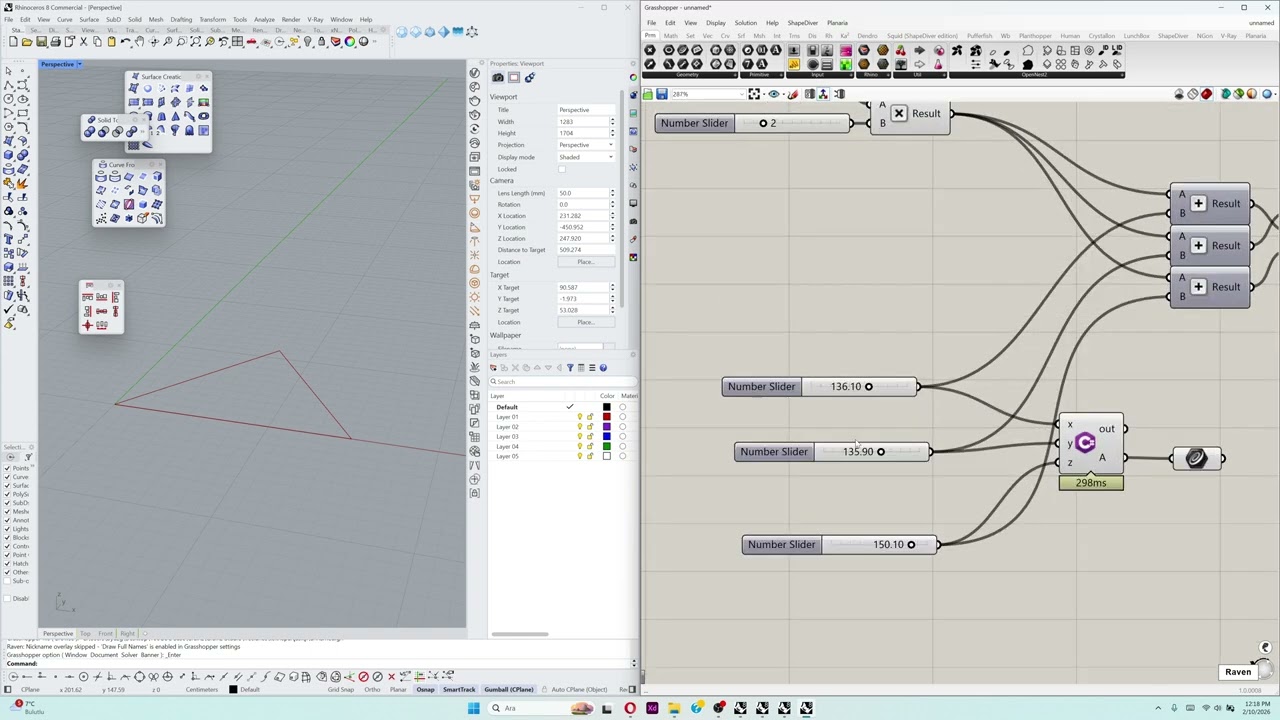This screenshot has width=1280, height=720.
Task: Click the SmartTrack status bar button
Action: [x=460, y=690]
